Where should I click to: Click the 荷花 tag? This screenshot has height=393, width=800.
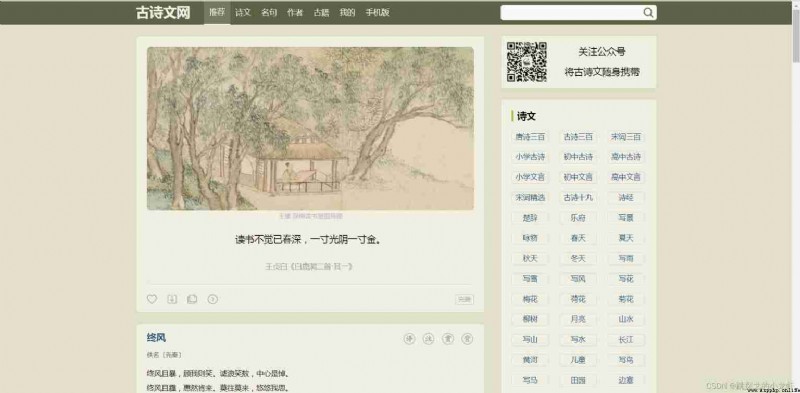coord(578,299)
